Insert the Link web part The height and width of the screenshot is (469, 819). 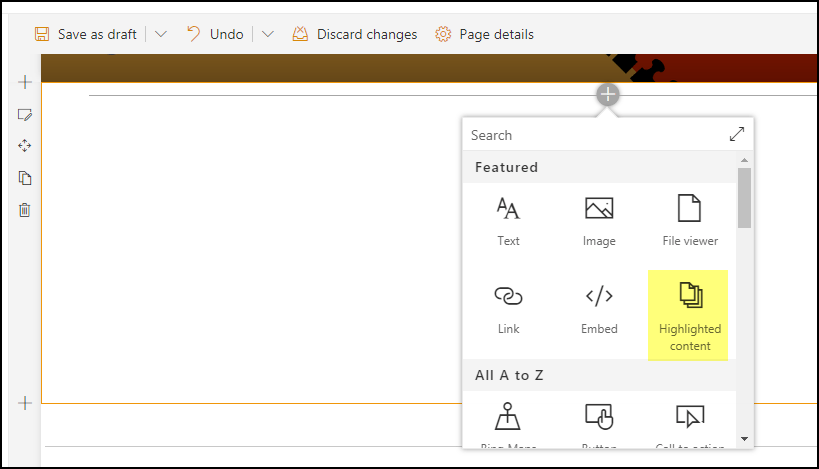[508, 308]
